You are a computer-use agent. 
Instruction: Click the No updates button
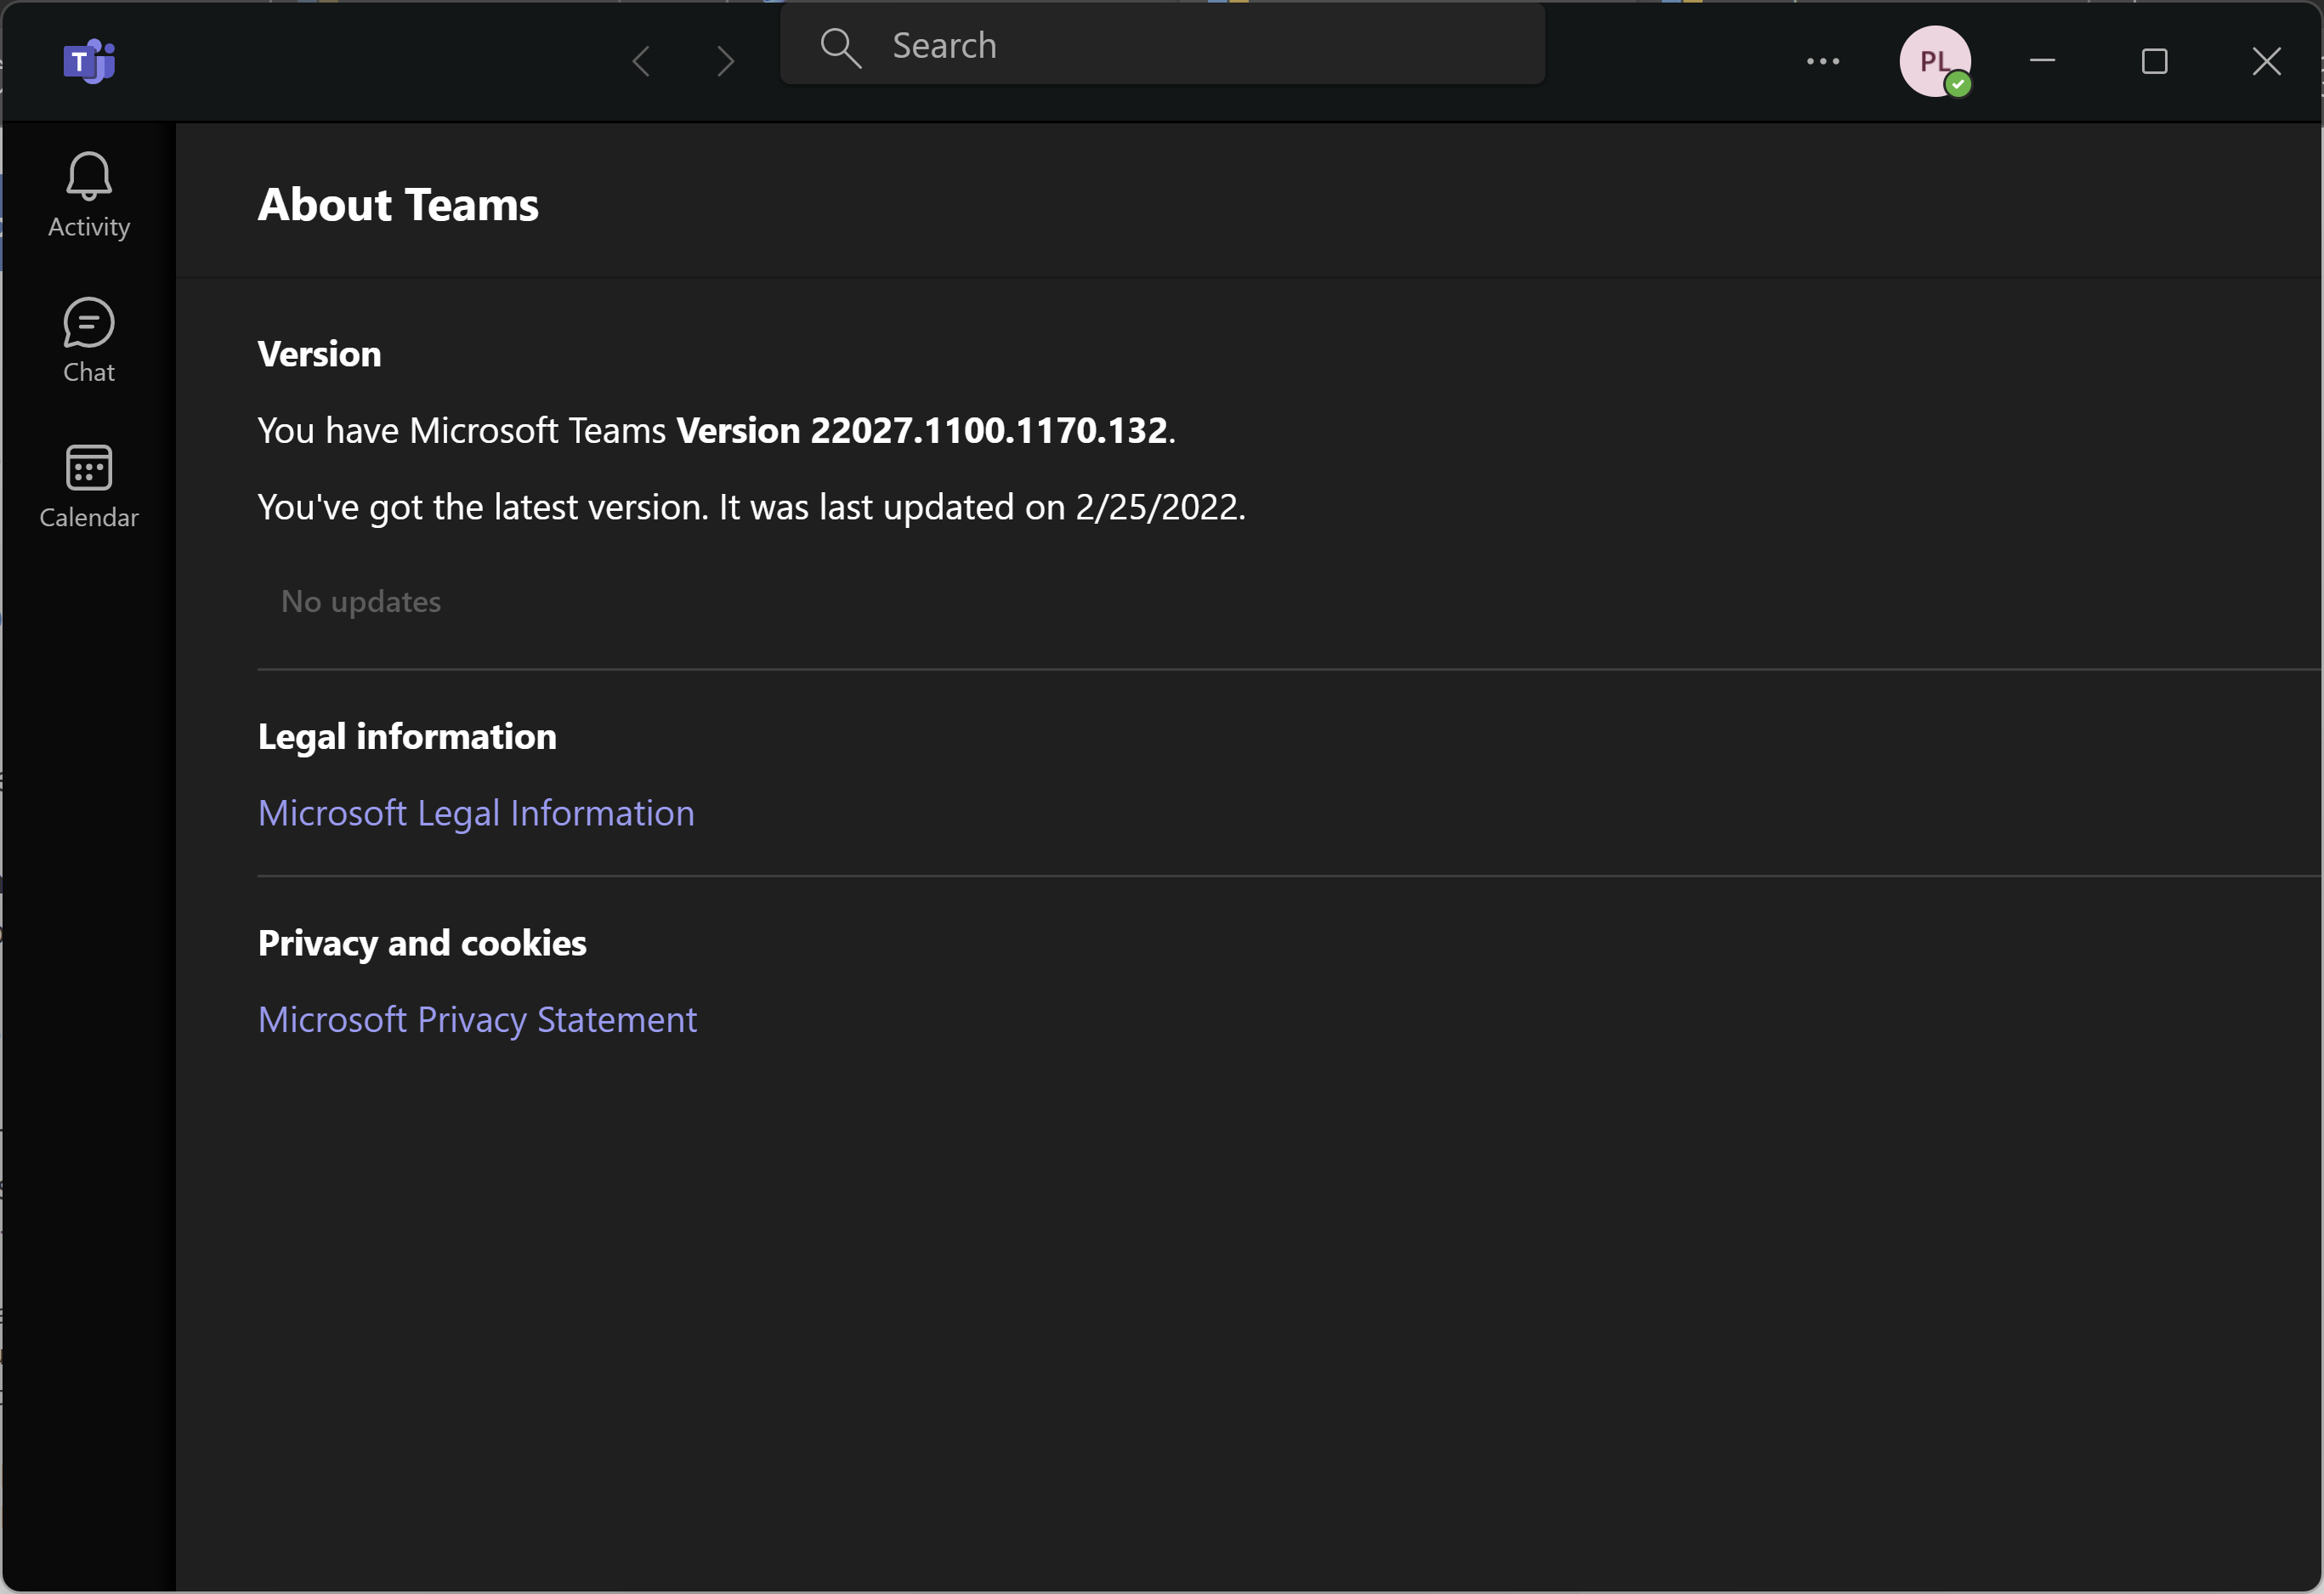pyautogui.click(x=361, y=601)
